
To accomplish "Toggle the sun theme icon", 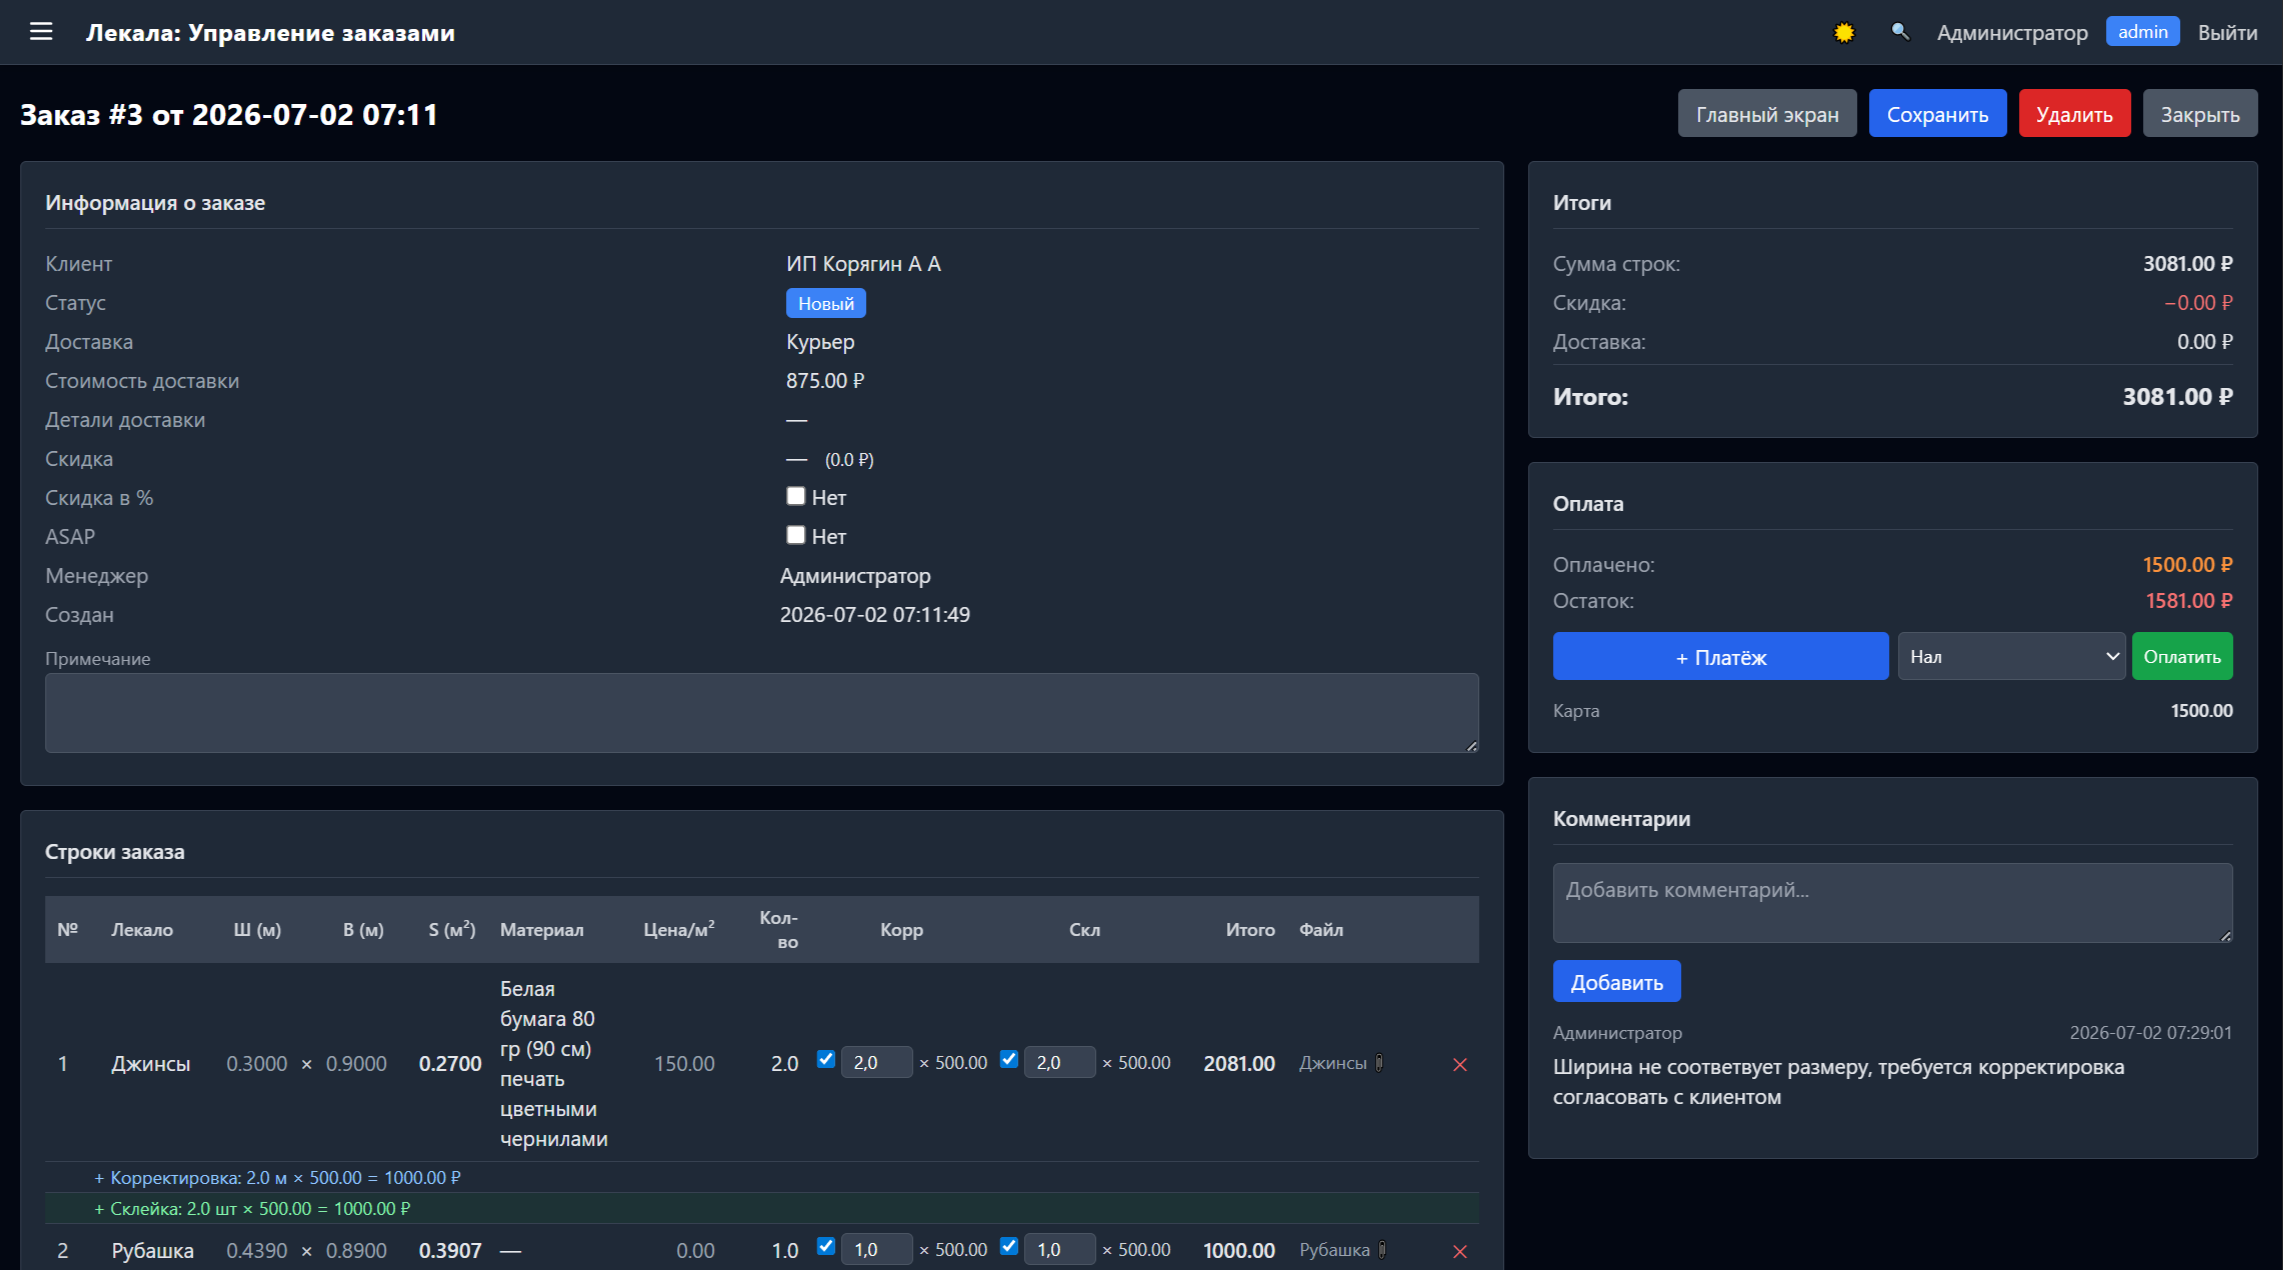I will pos(1844,33).
